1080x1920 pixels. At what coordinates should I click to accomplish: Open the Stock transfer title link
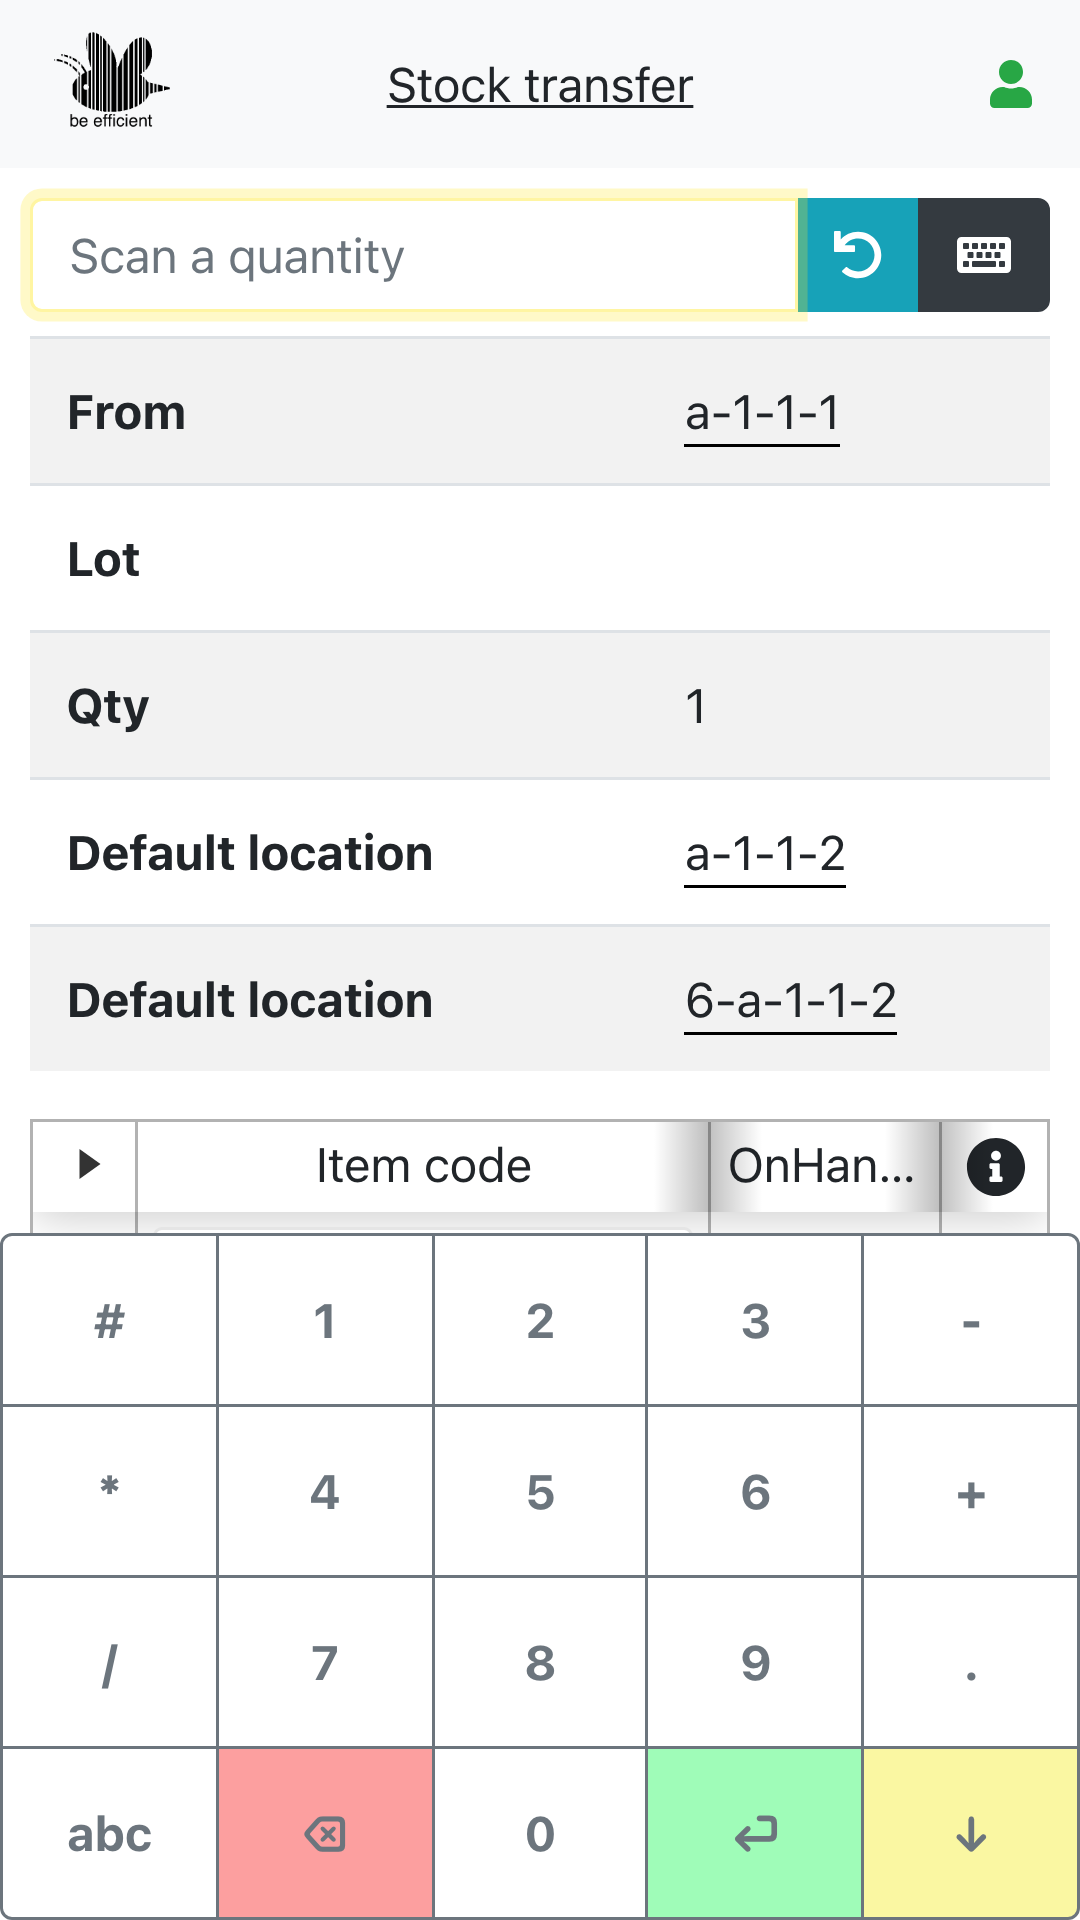[540, 86]
